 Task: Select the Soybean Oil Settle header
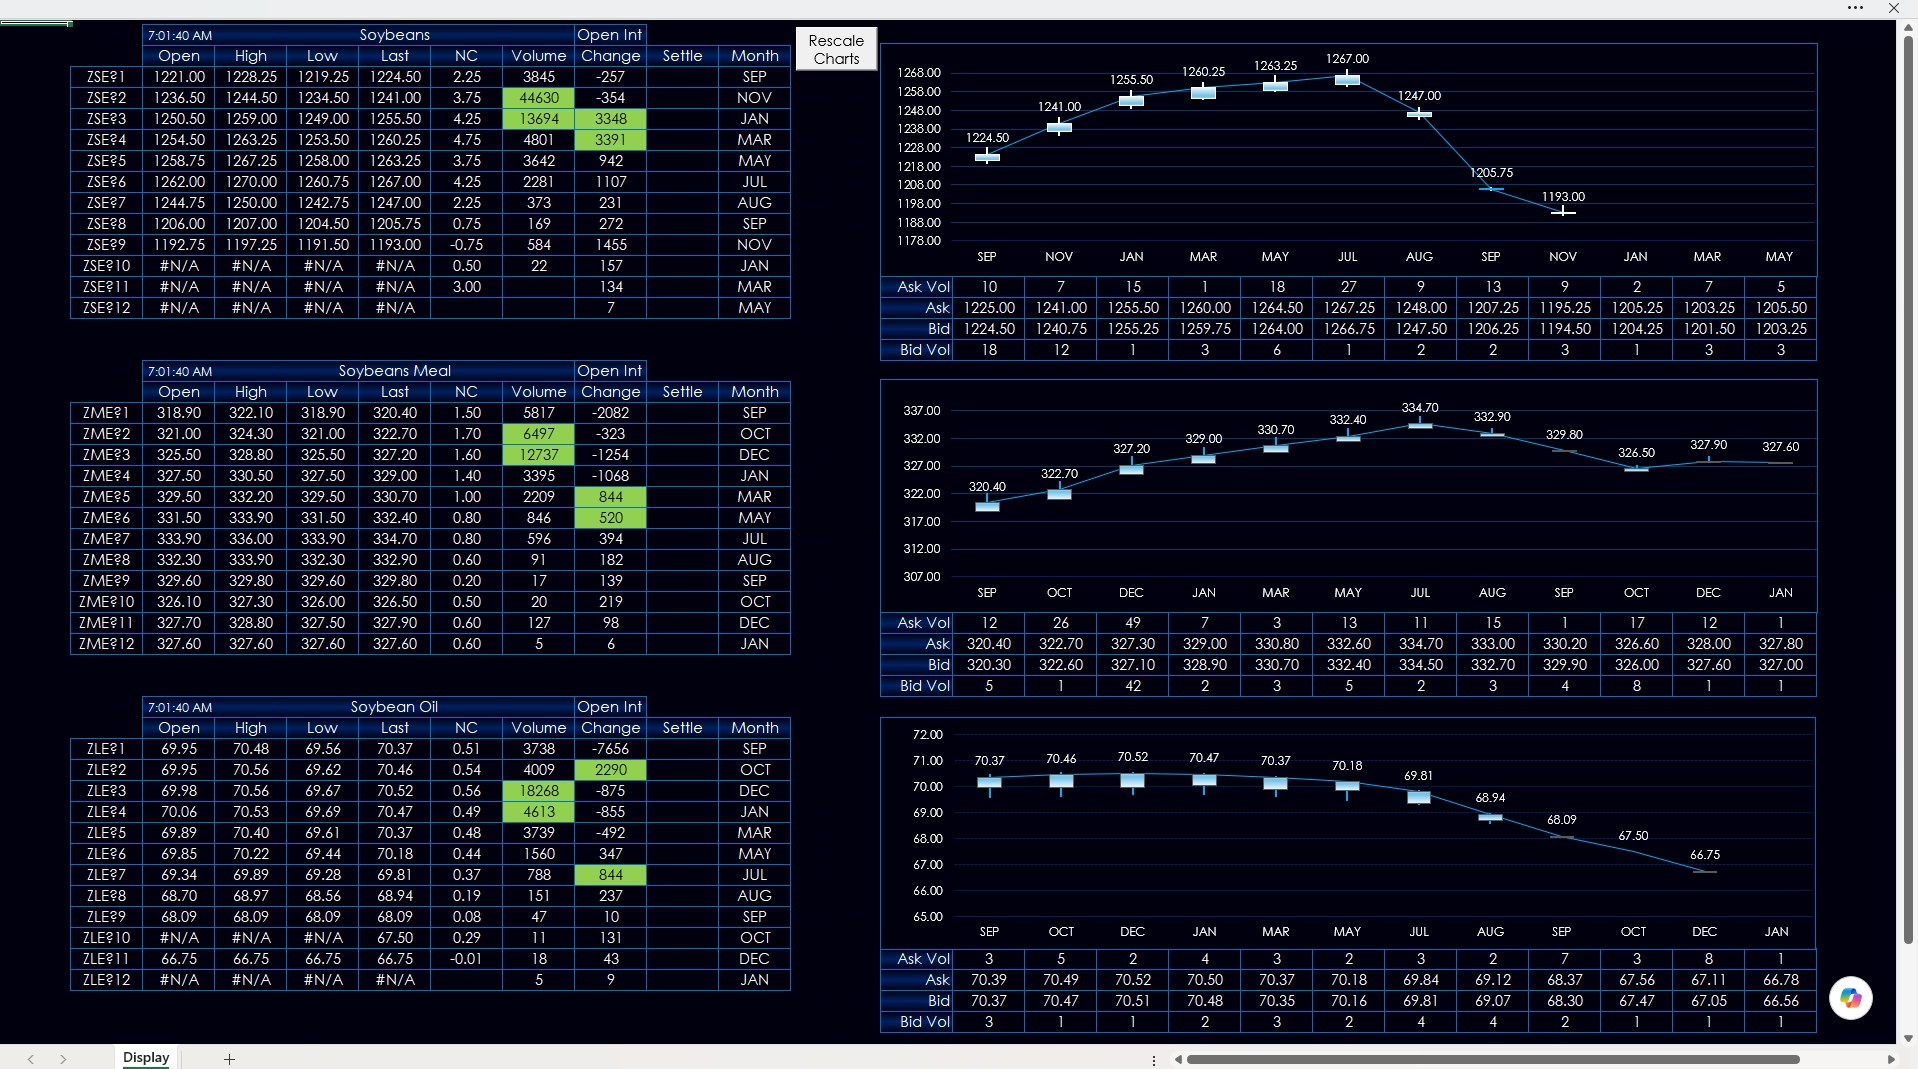tap(682, 728)
